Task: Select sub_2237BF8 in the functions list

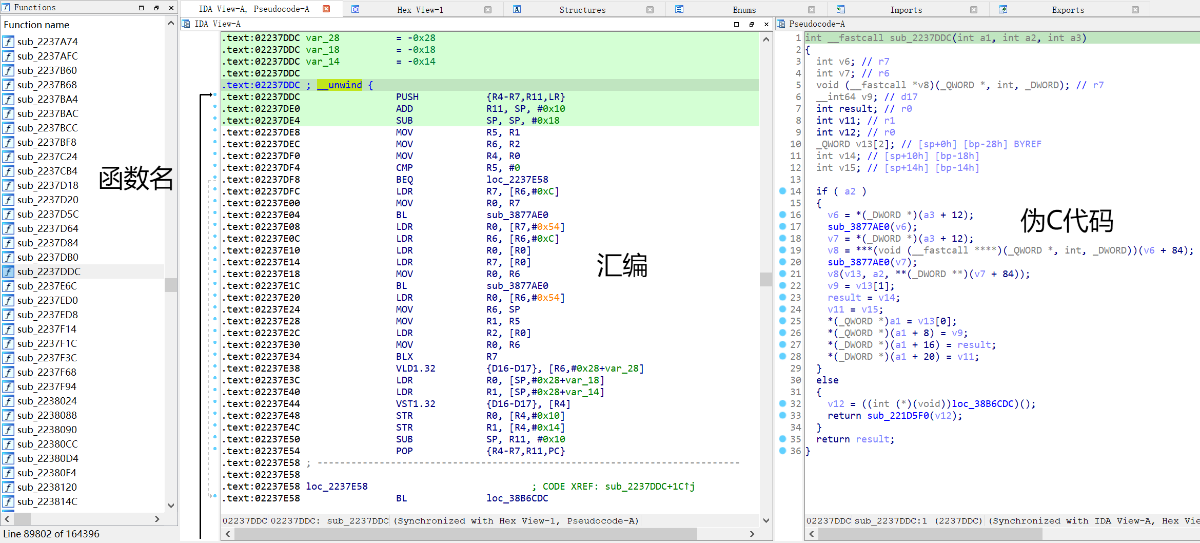Action: (x=46, y=142)
